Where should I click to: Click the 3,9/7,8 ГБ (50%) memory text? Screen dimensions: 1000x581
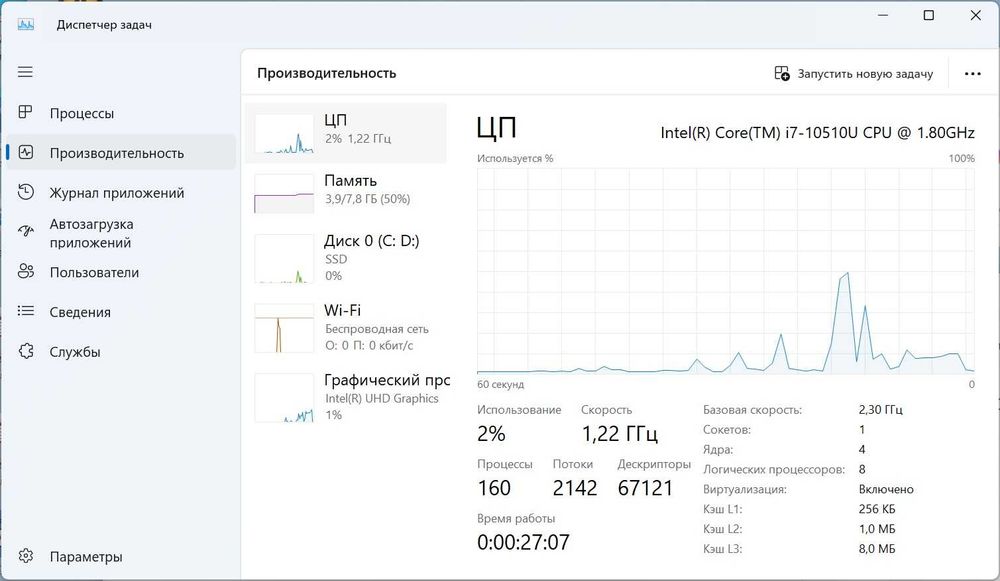(x=367, y=199)
